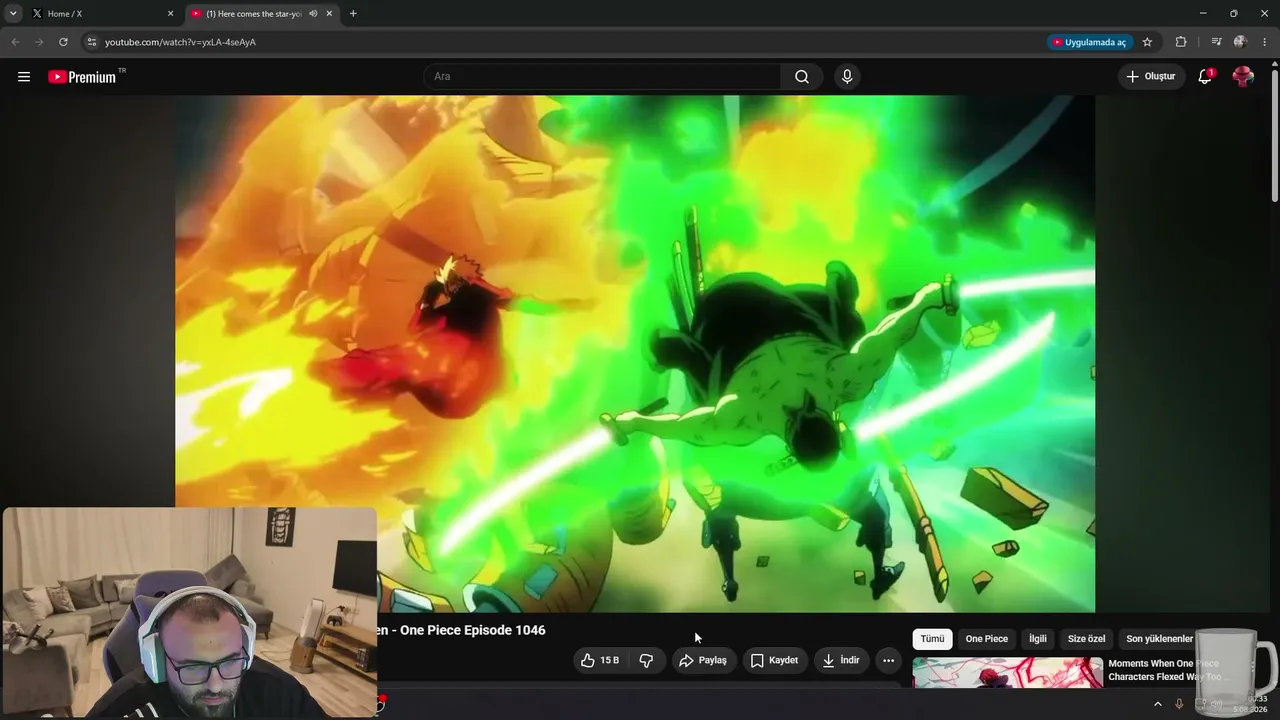This screenshot has height=720, width=1280.
Task: Open the account avatar menu
Action: pyautogui.click(x=1243, y=77)
